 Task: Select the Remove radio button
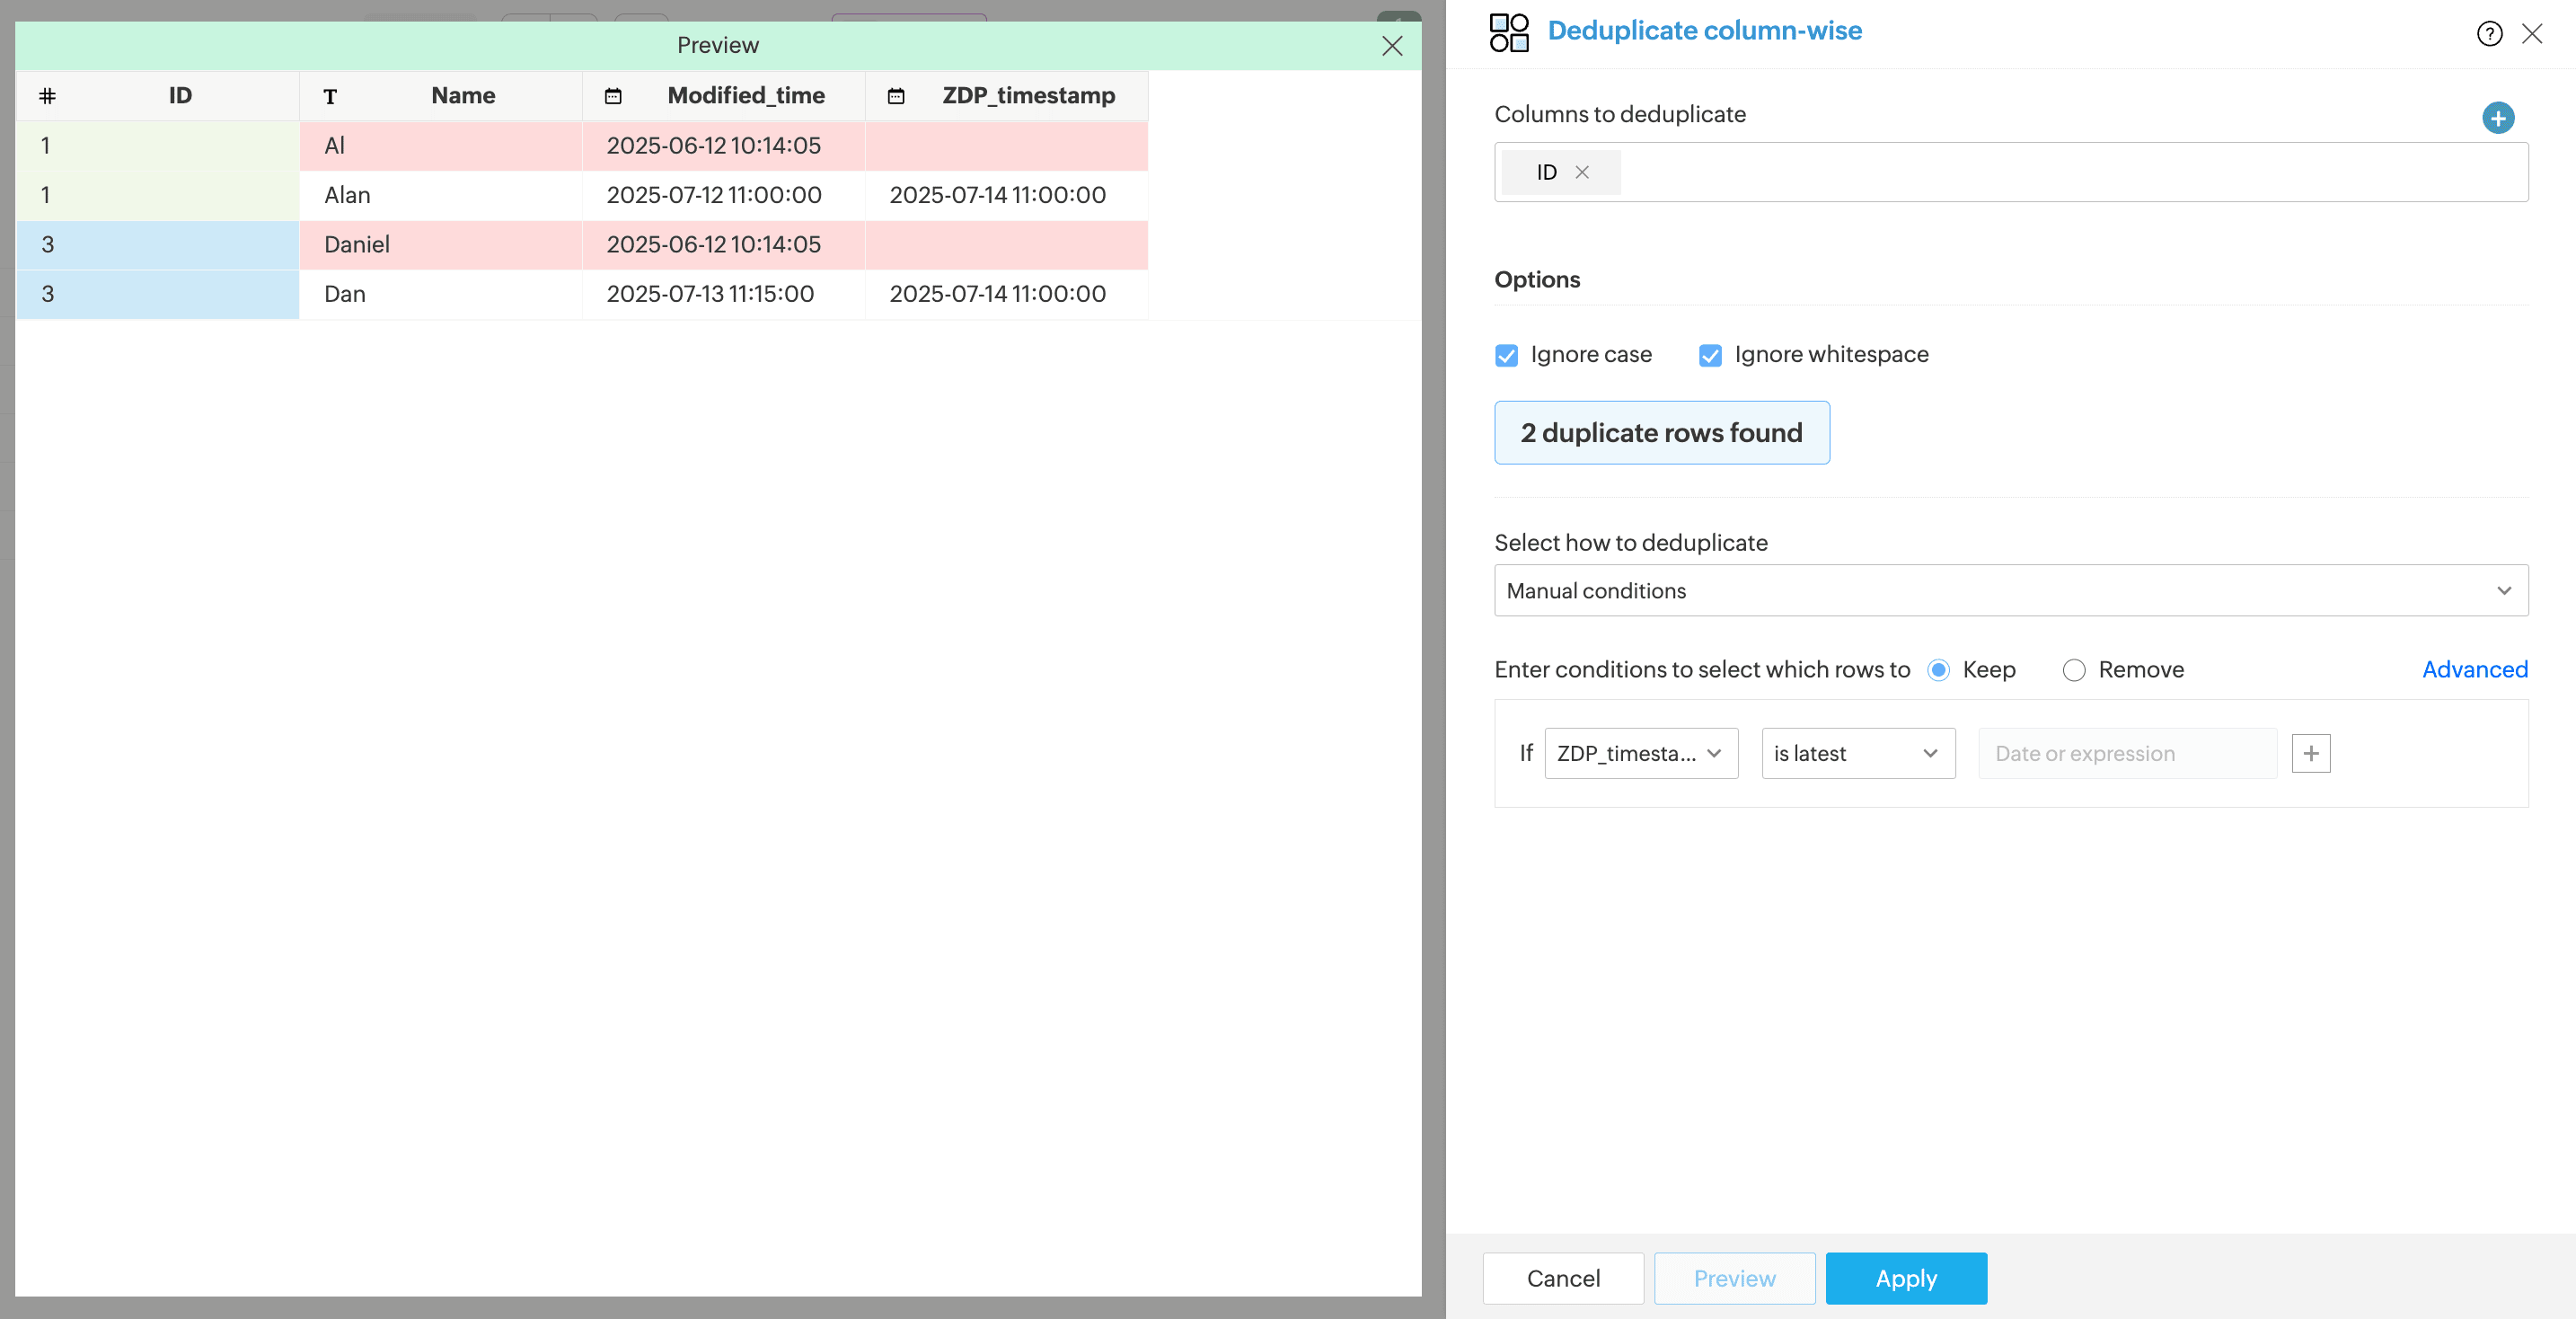2073,670
